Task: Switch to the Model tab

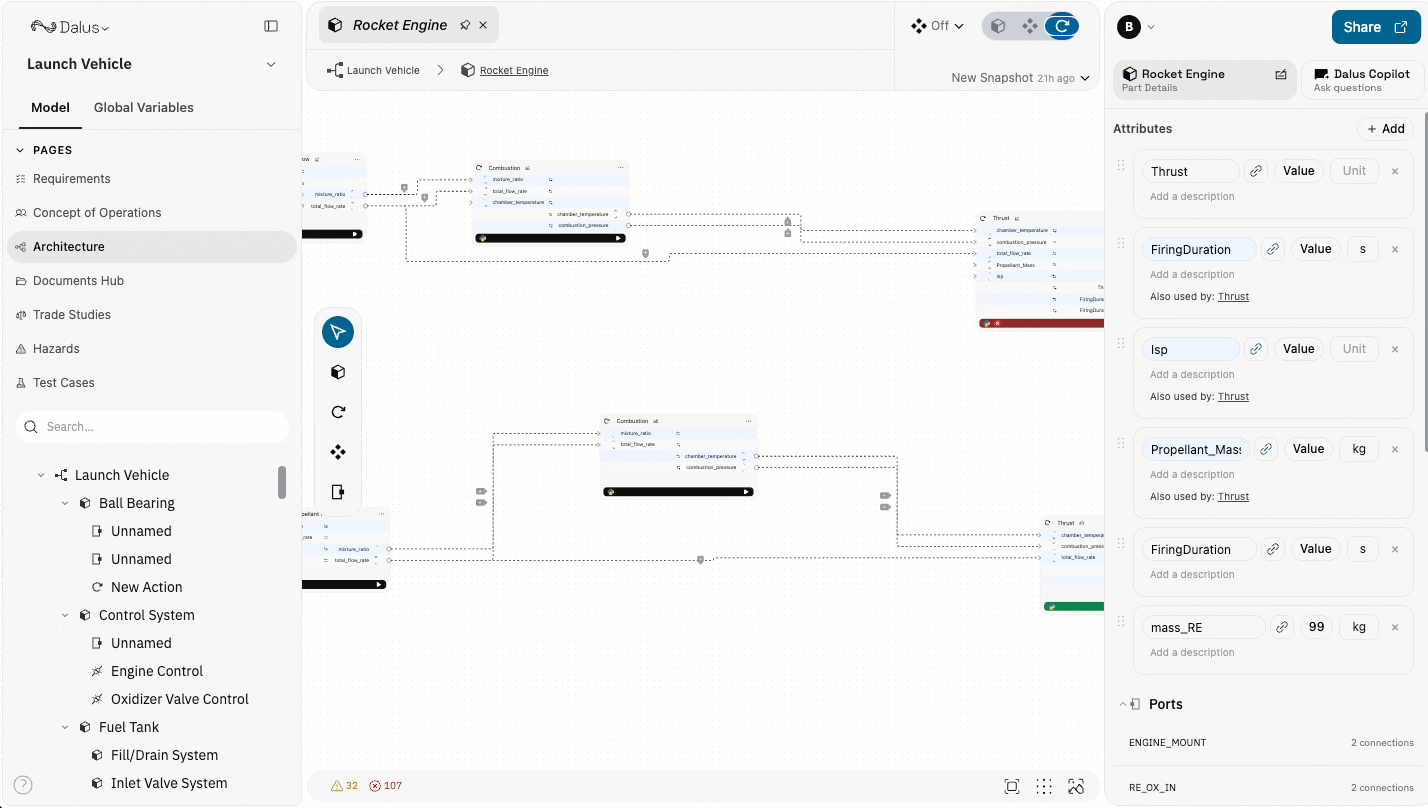Action: [x=50, y=108]
